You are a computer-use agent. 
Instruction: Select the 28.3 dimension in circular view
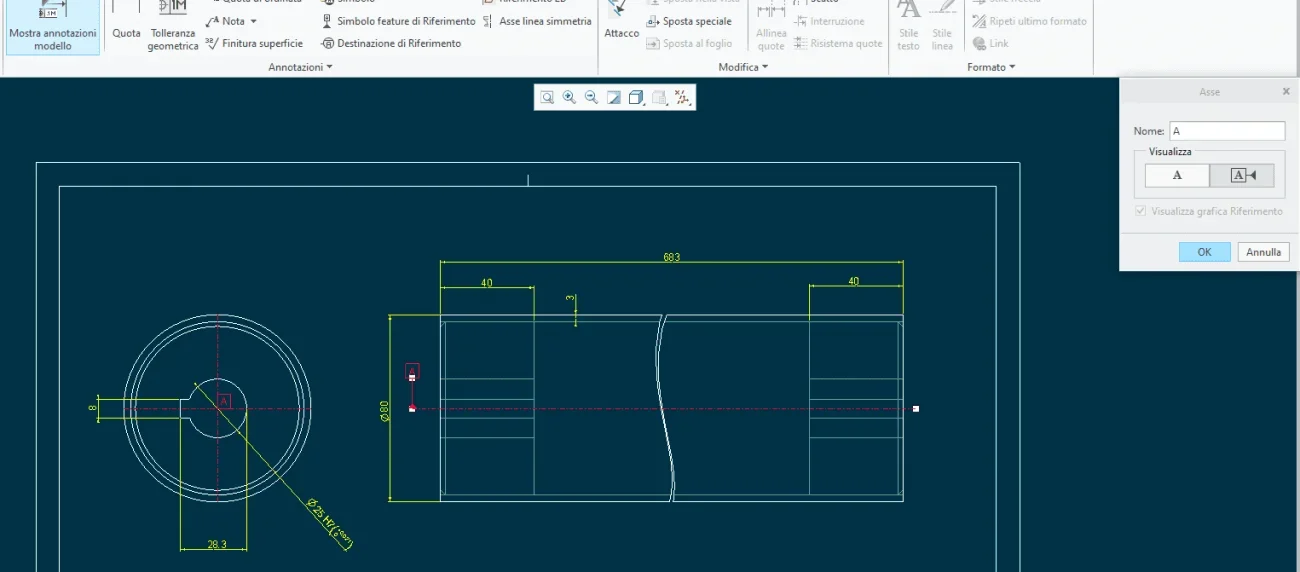coord(217,545)
